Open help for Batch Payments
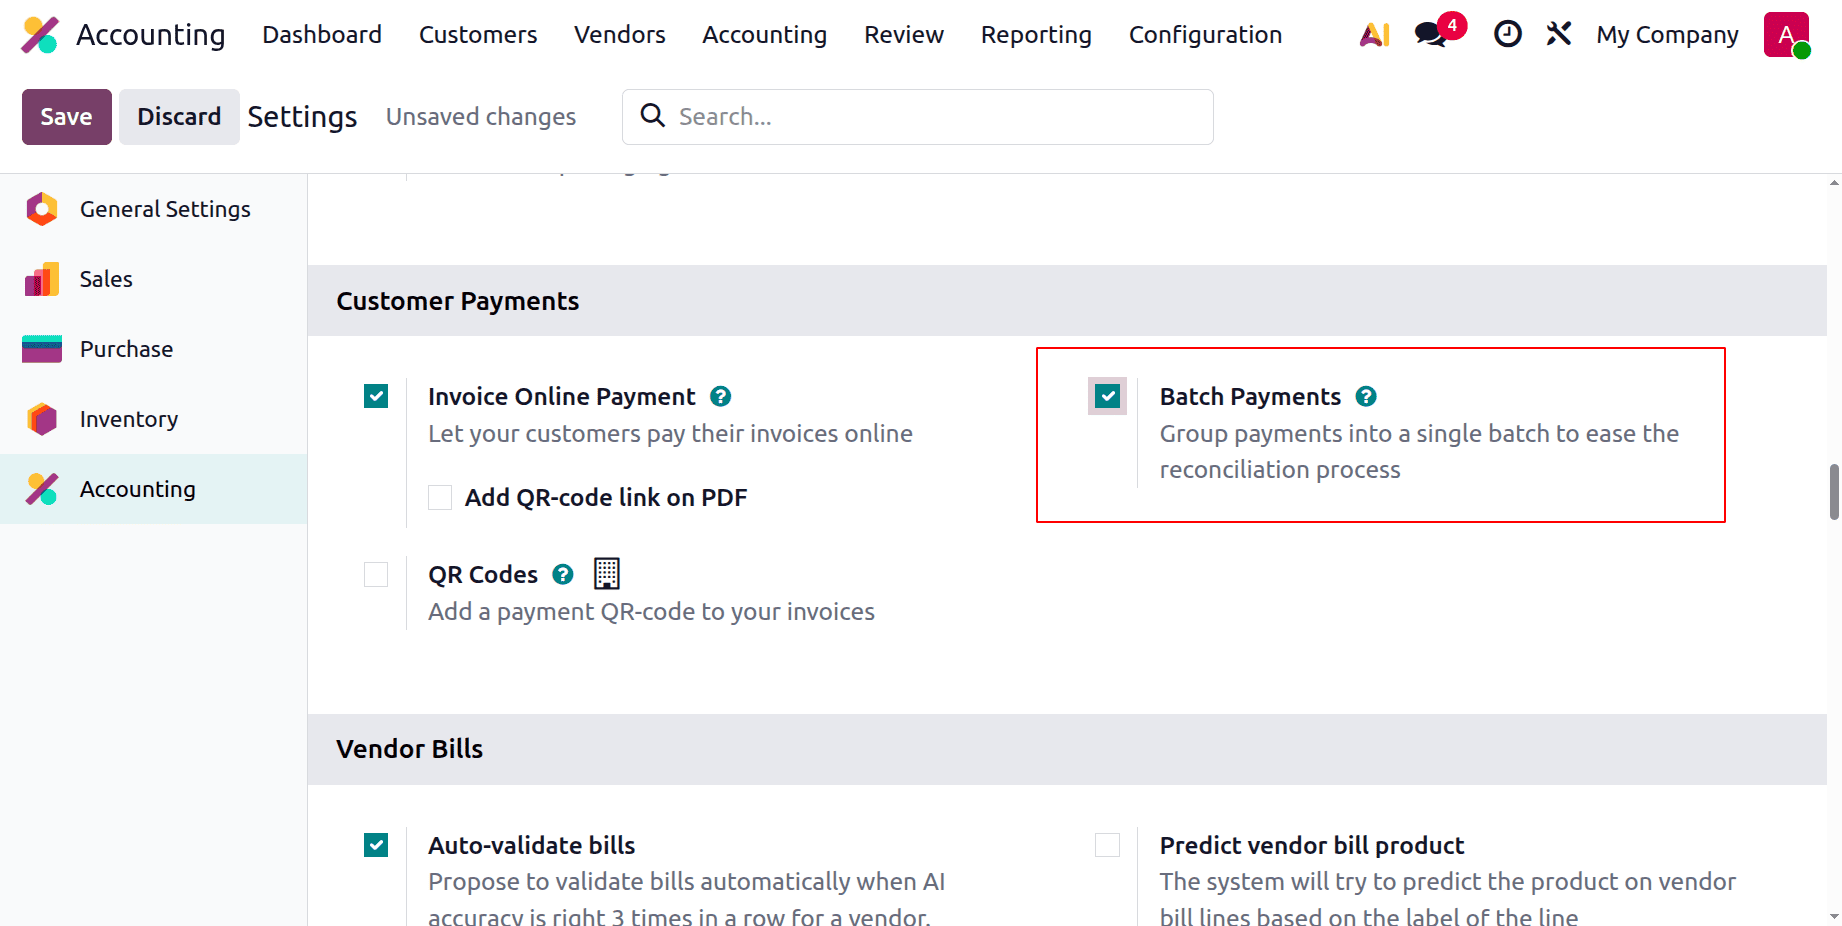 coord(1366,397)
